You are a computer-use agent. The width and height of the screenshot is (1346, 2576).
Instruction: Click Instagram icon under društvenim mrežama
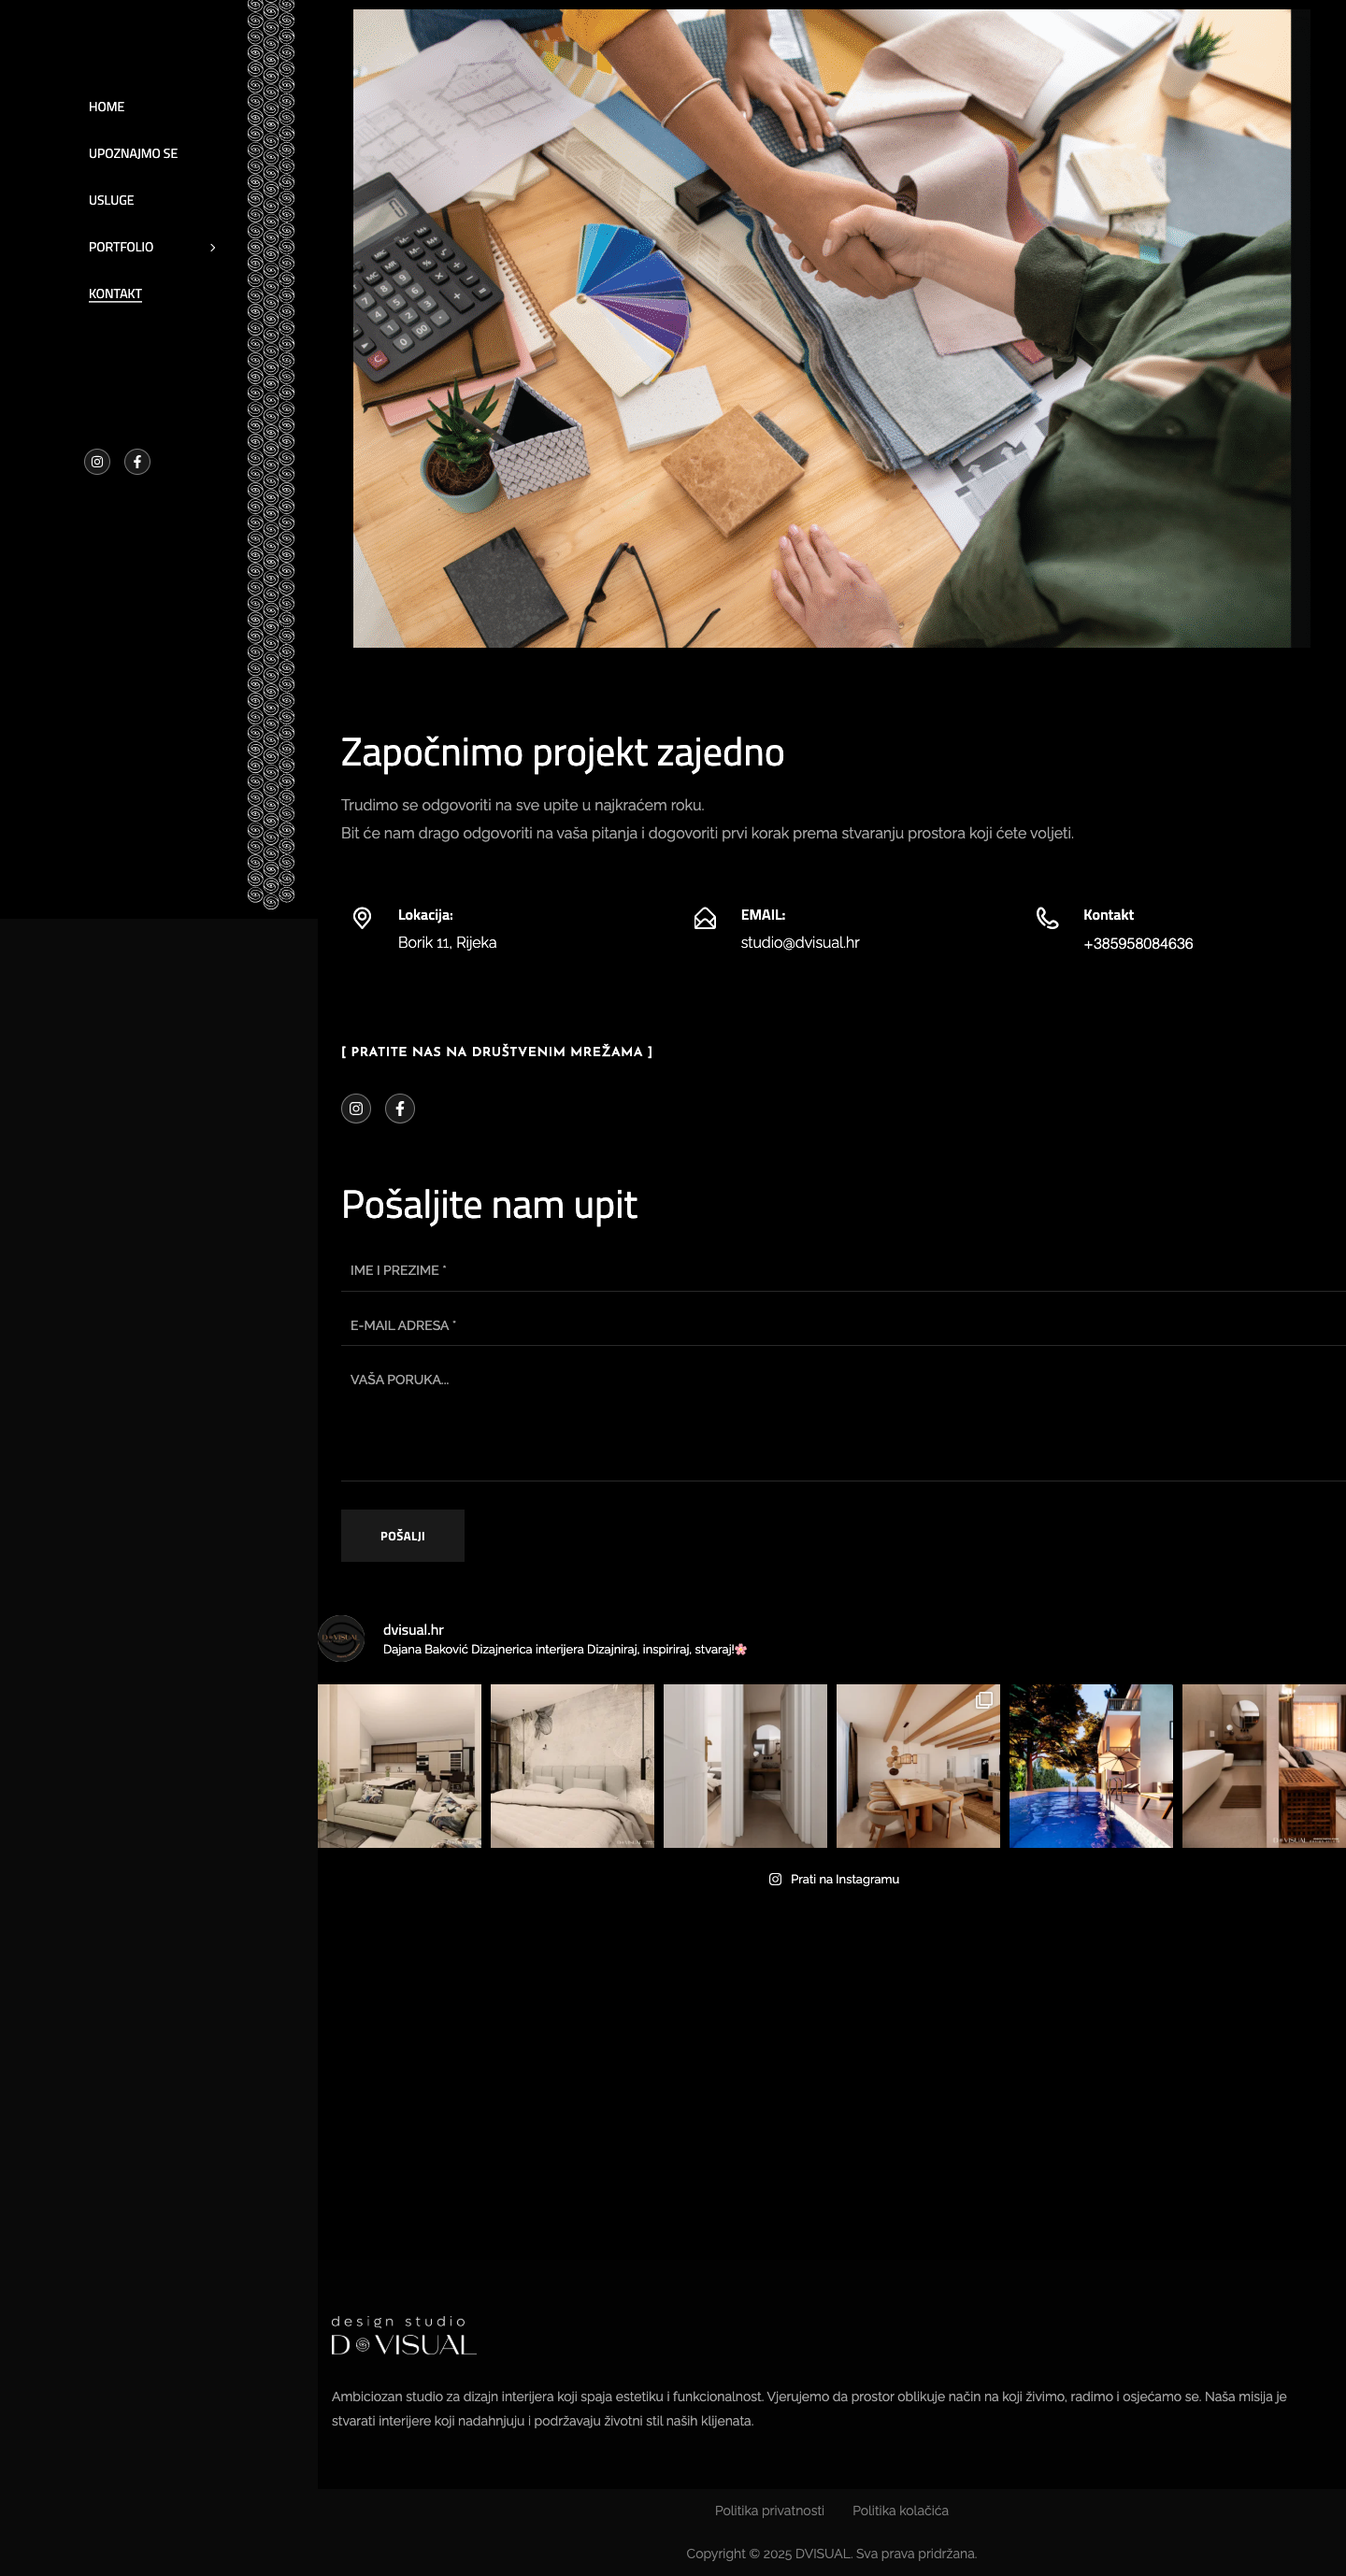(356, 1108)
